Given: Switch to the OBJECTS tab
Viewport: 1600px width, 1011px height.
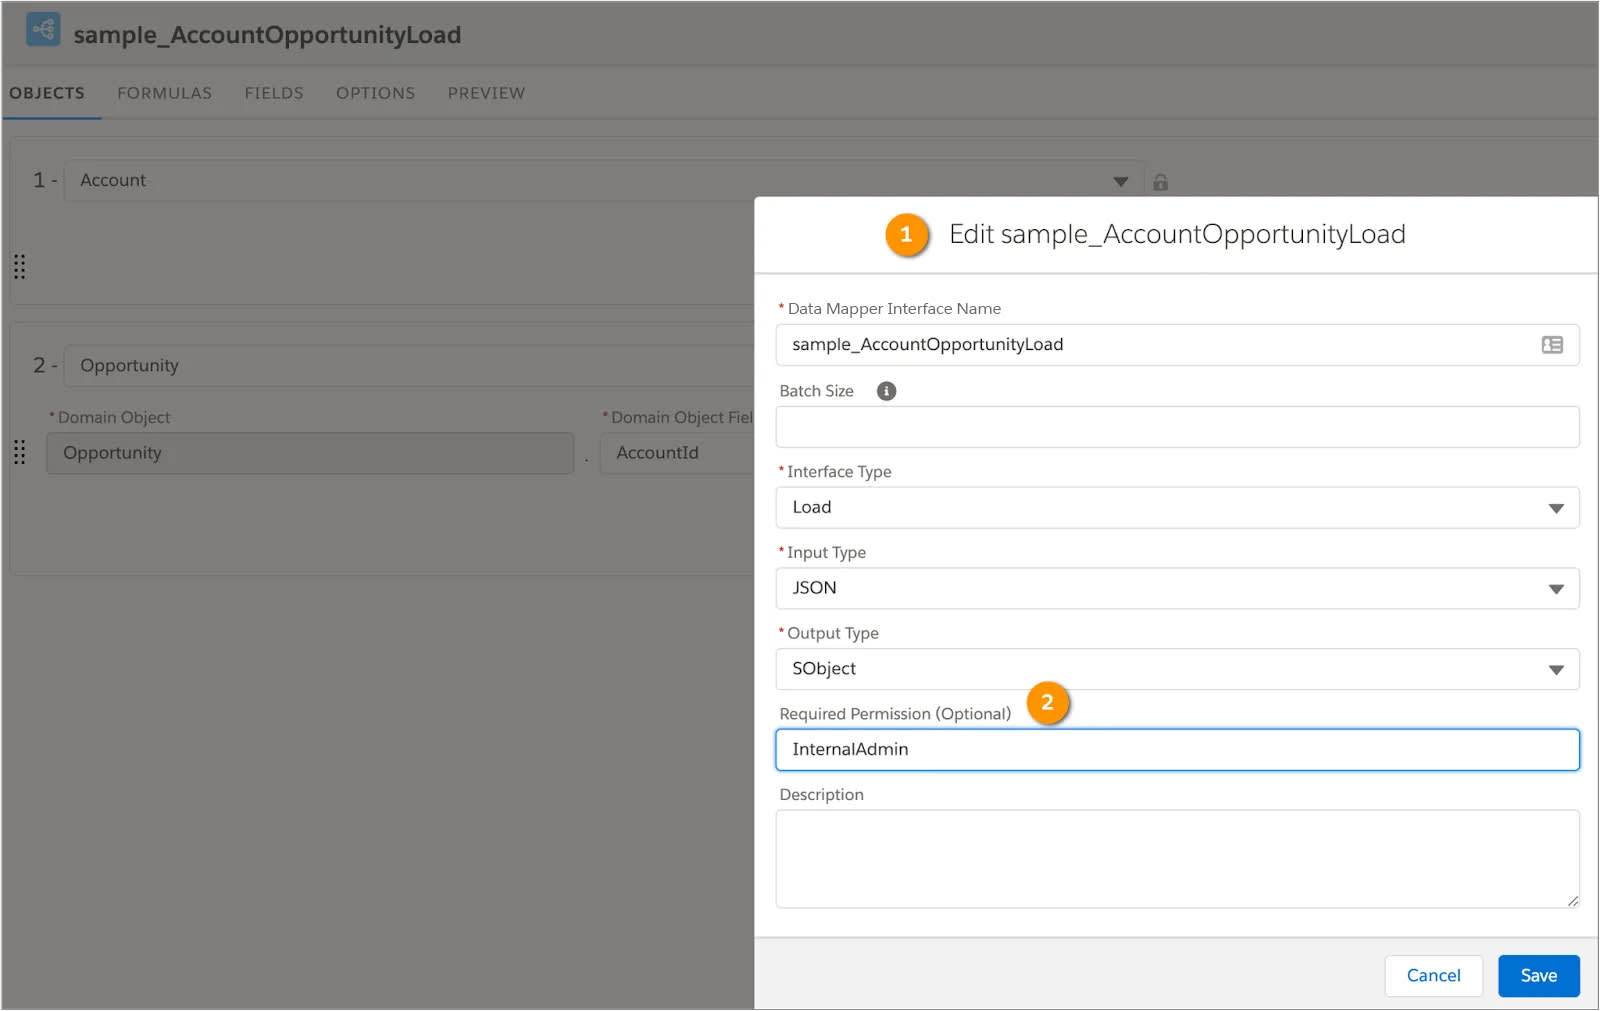Looking at the screenshot, I should (x=47, y=93).
